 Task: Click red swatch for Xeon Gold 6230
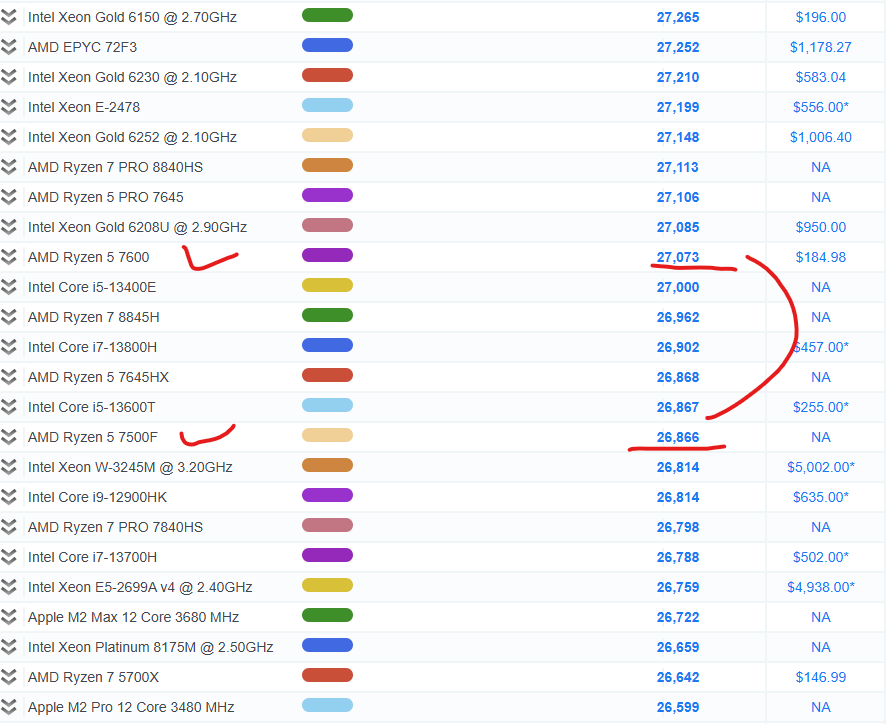(327, 75)
